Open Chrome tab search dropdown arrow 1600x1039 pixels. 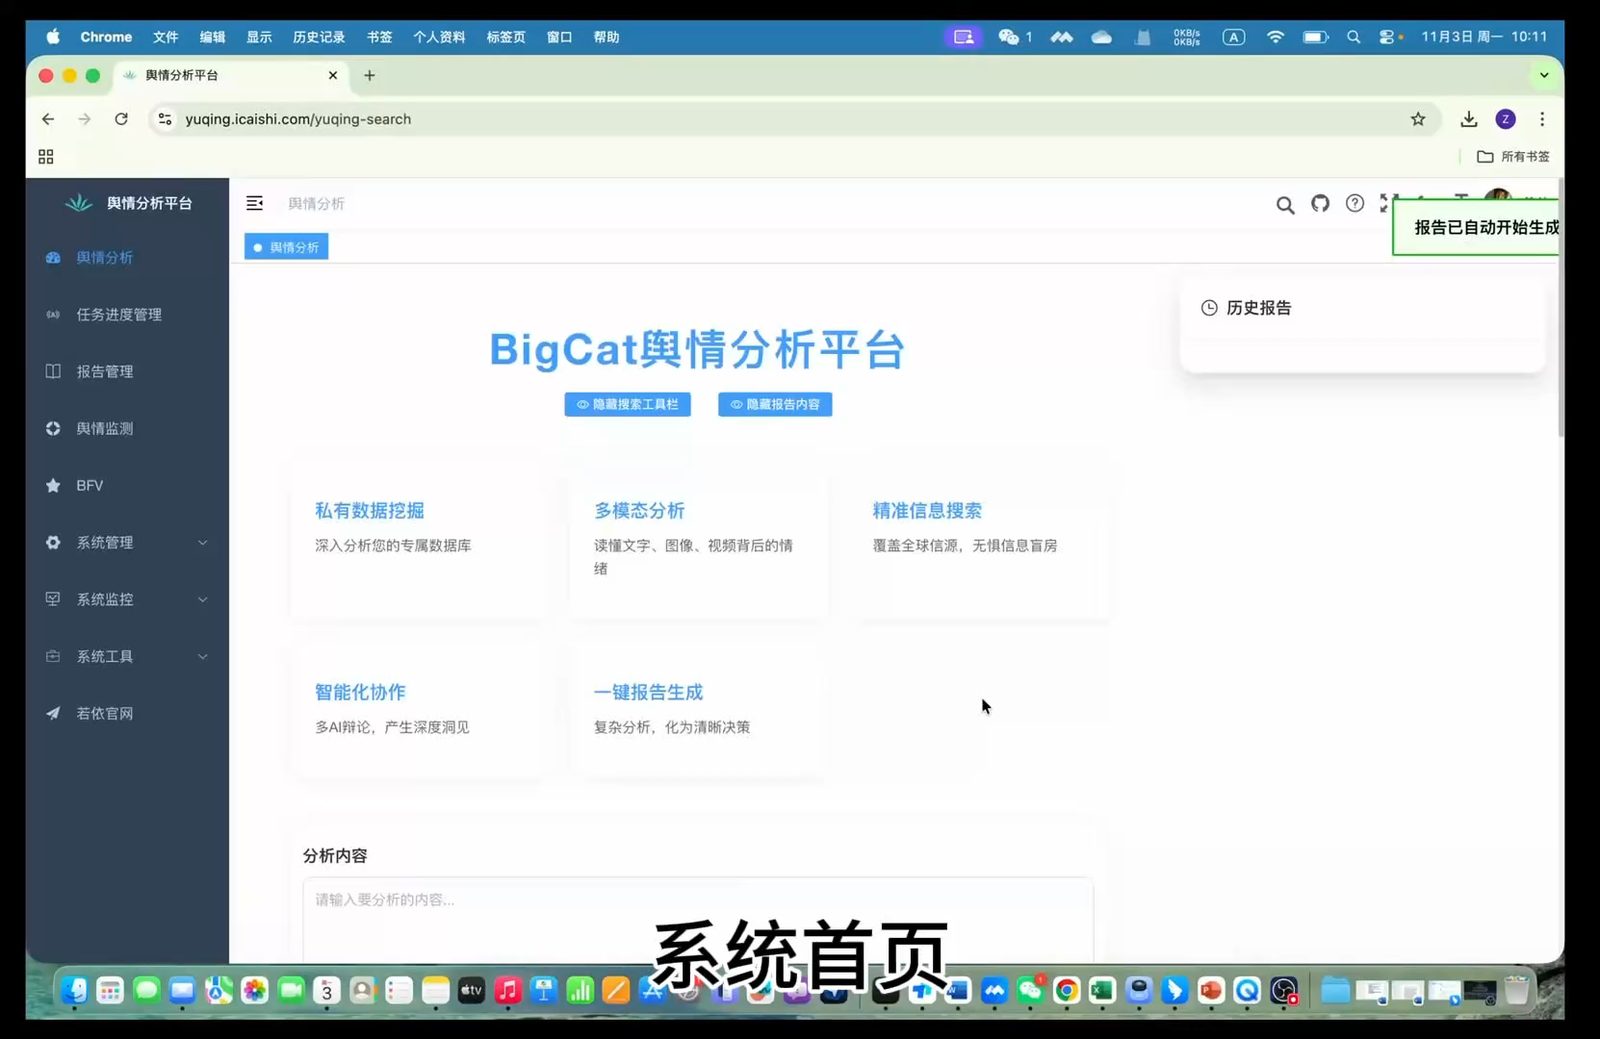click(1544, 75)
